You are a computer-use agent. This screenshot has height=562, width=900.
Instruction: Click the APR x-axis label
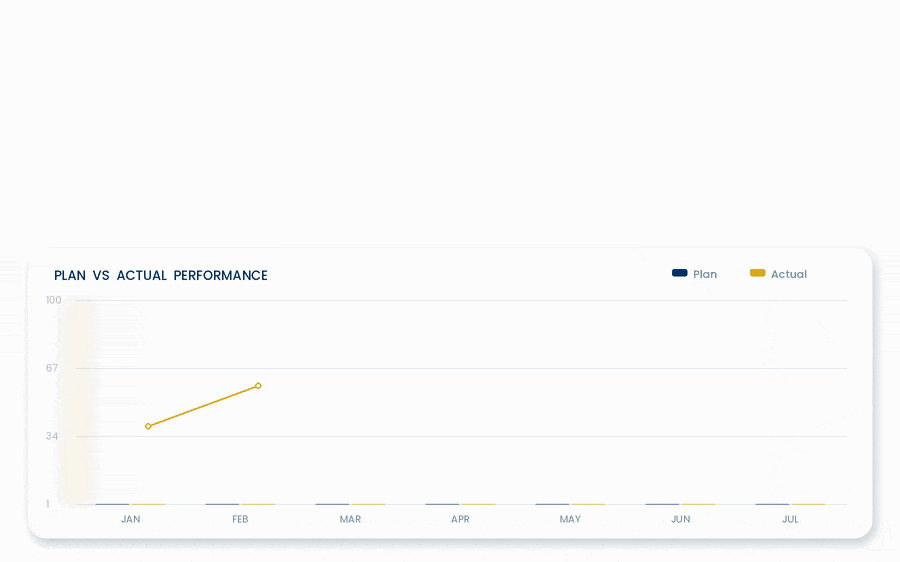click(x=460, y=519)
